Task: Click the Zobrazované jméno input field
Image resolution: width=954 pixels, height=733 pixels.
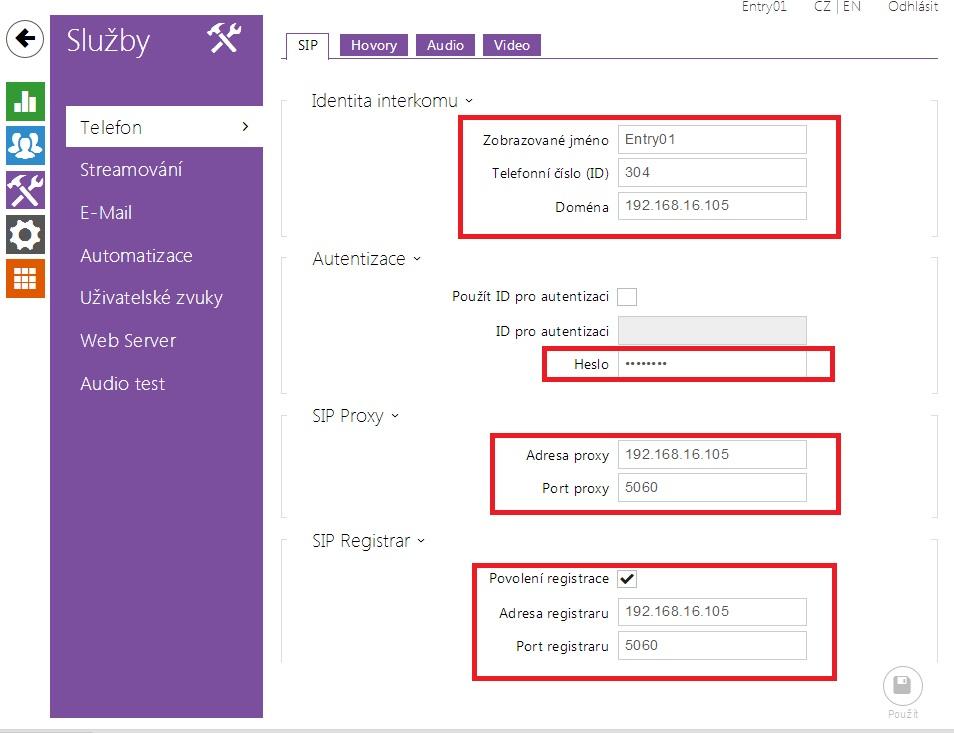Action: [712, 139]
